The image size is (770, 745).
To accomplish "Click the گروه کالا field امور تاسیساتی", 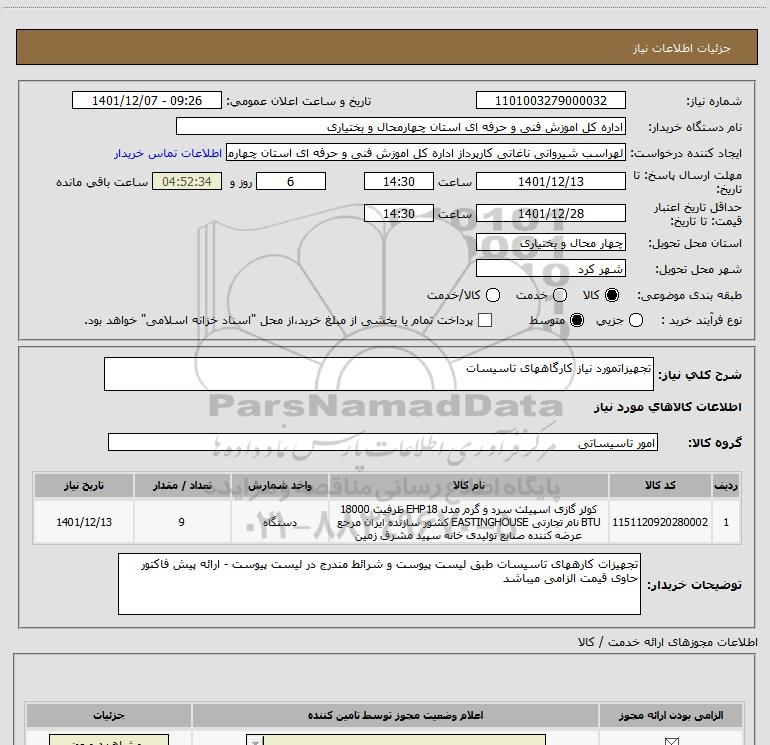I will point(383,442).
